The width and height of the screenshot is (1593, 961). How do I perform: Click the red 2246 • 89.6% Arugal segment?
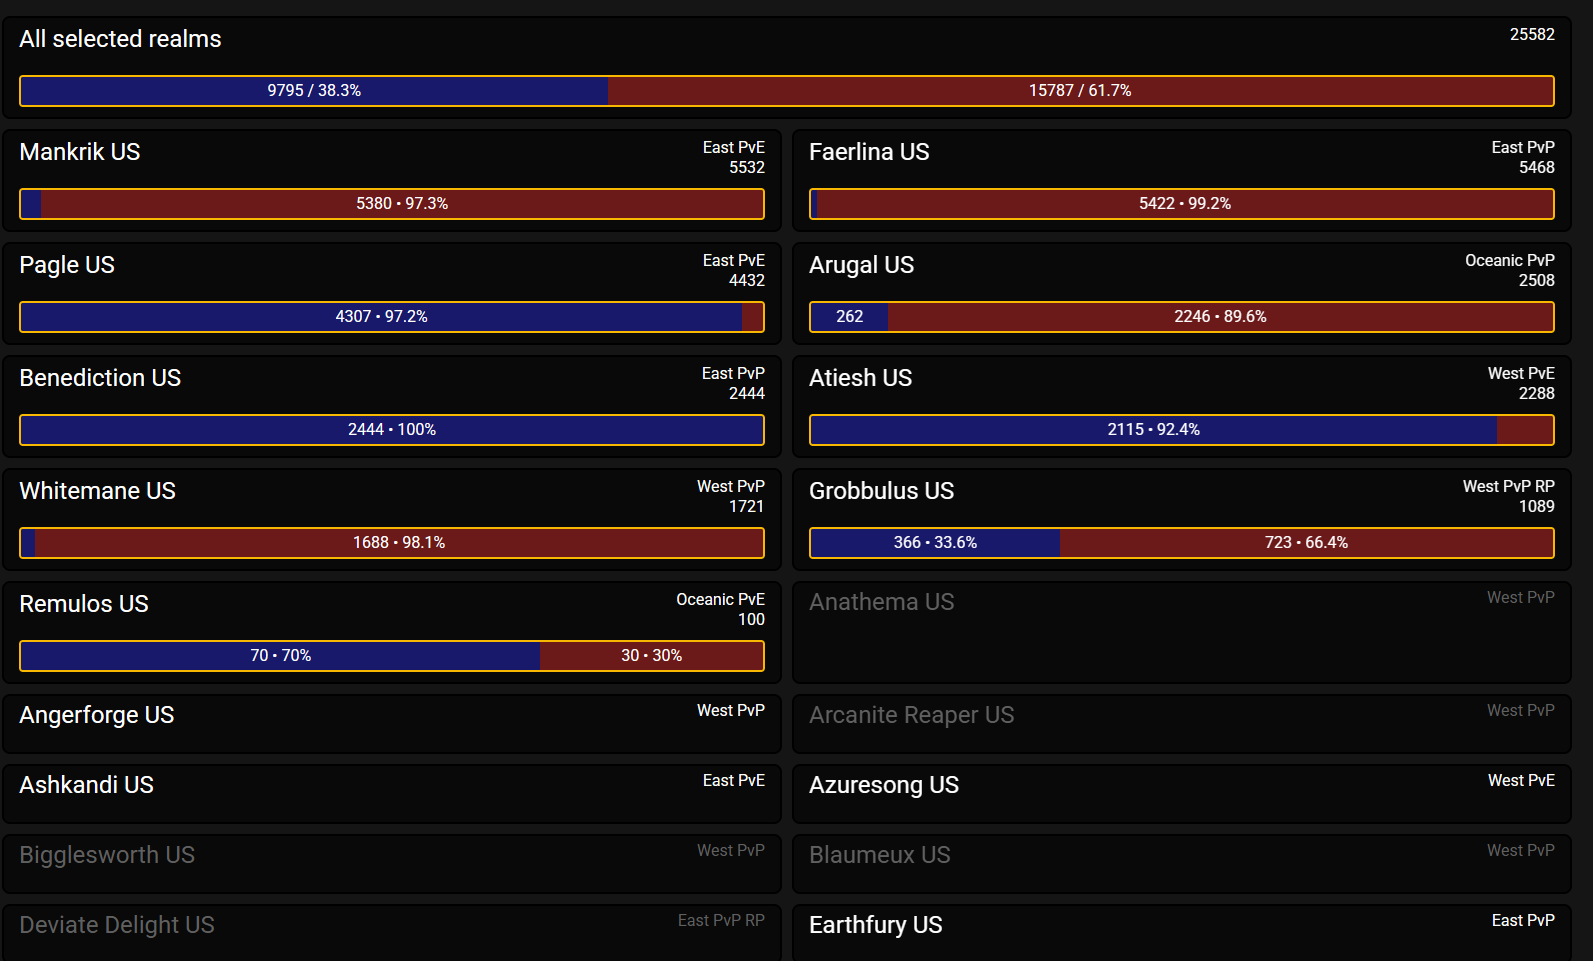[1220, 317]
